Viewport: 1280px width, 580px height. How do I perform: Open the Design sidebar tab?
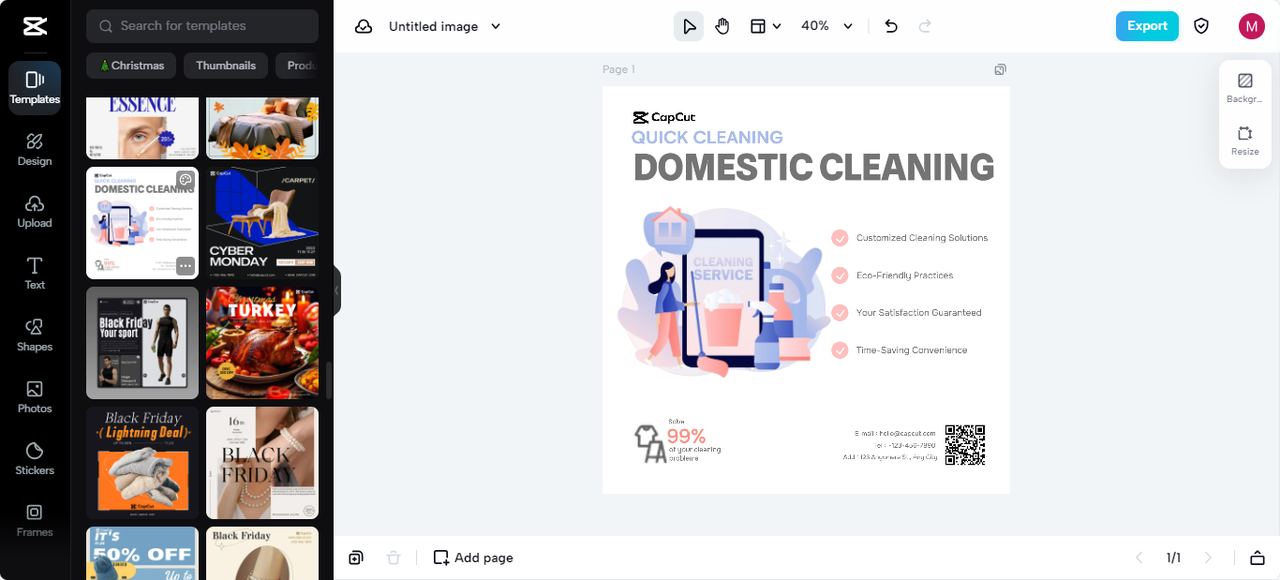[x=34, y=149]
